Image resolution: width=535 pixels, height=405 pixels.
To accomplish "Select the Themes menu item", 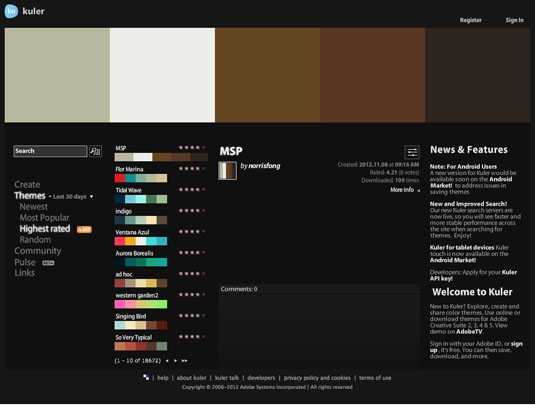I will coord(30,196).
